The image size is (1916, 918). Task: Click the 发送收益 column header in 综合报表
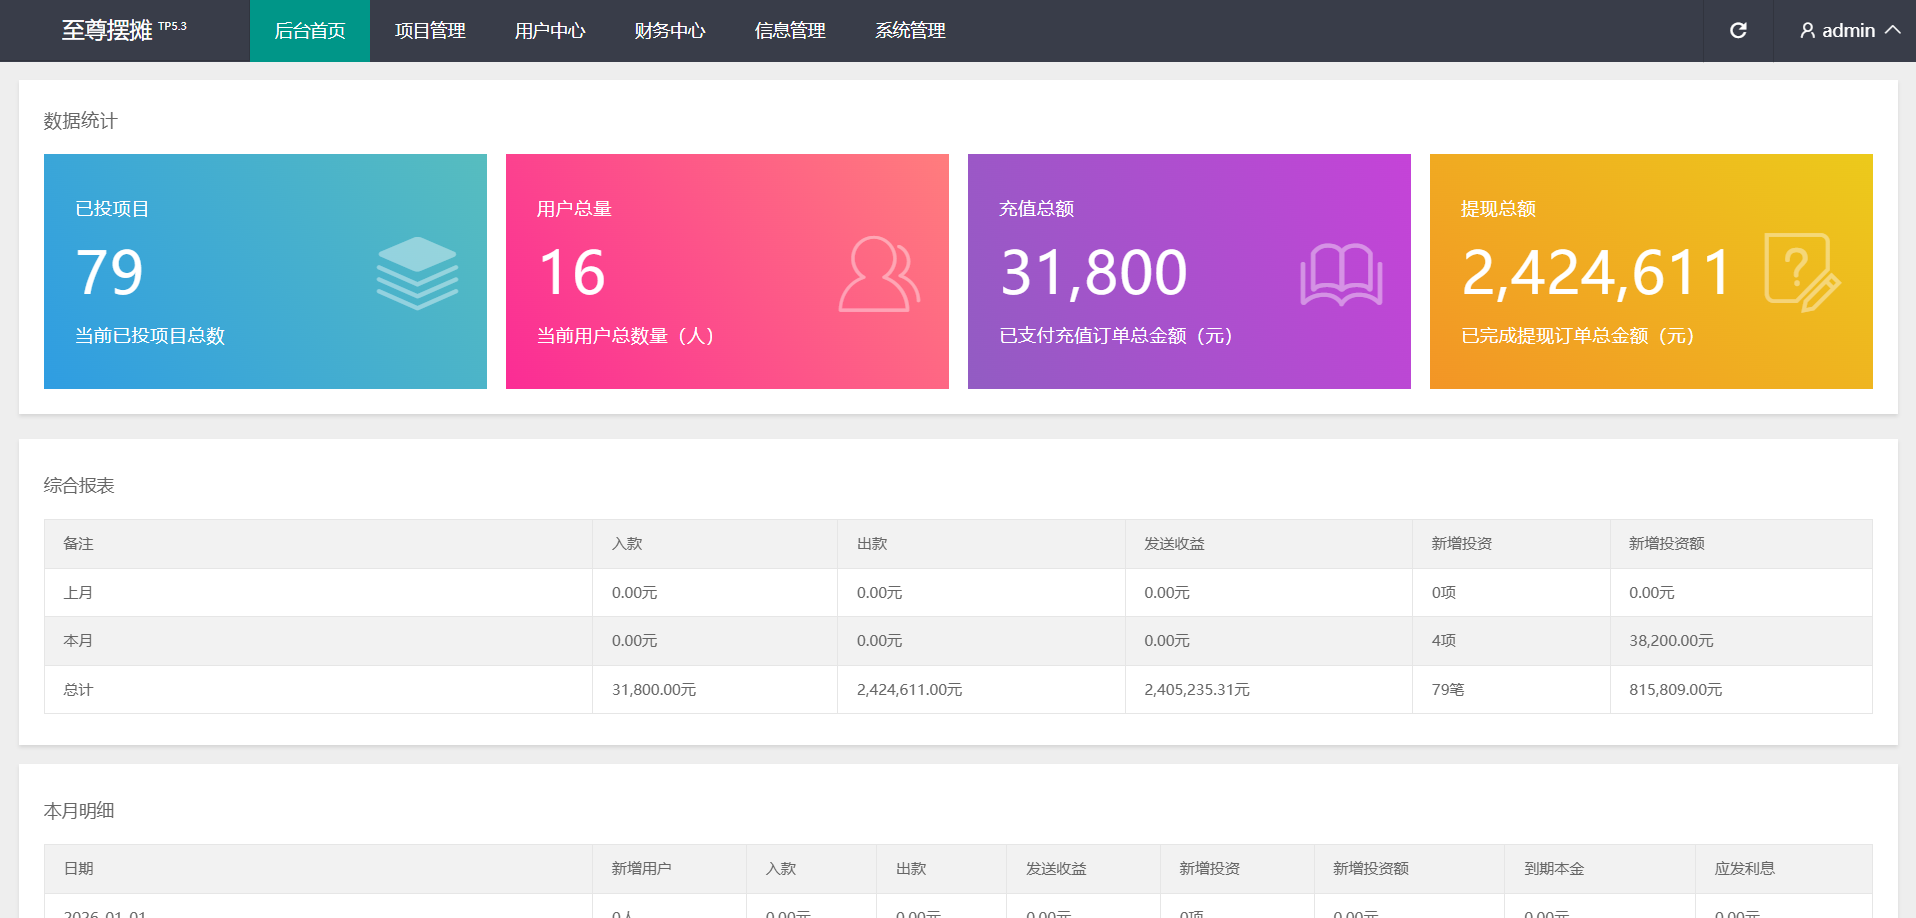click(1174, 544)
